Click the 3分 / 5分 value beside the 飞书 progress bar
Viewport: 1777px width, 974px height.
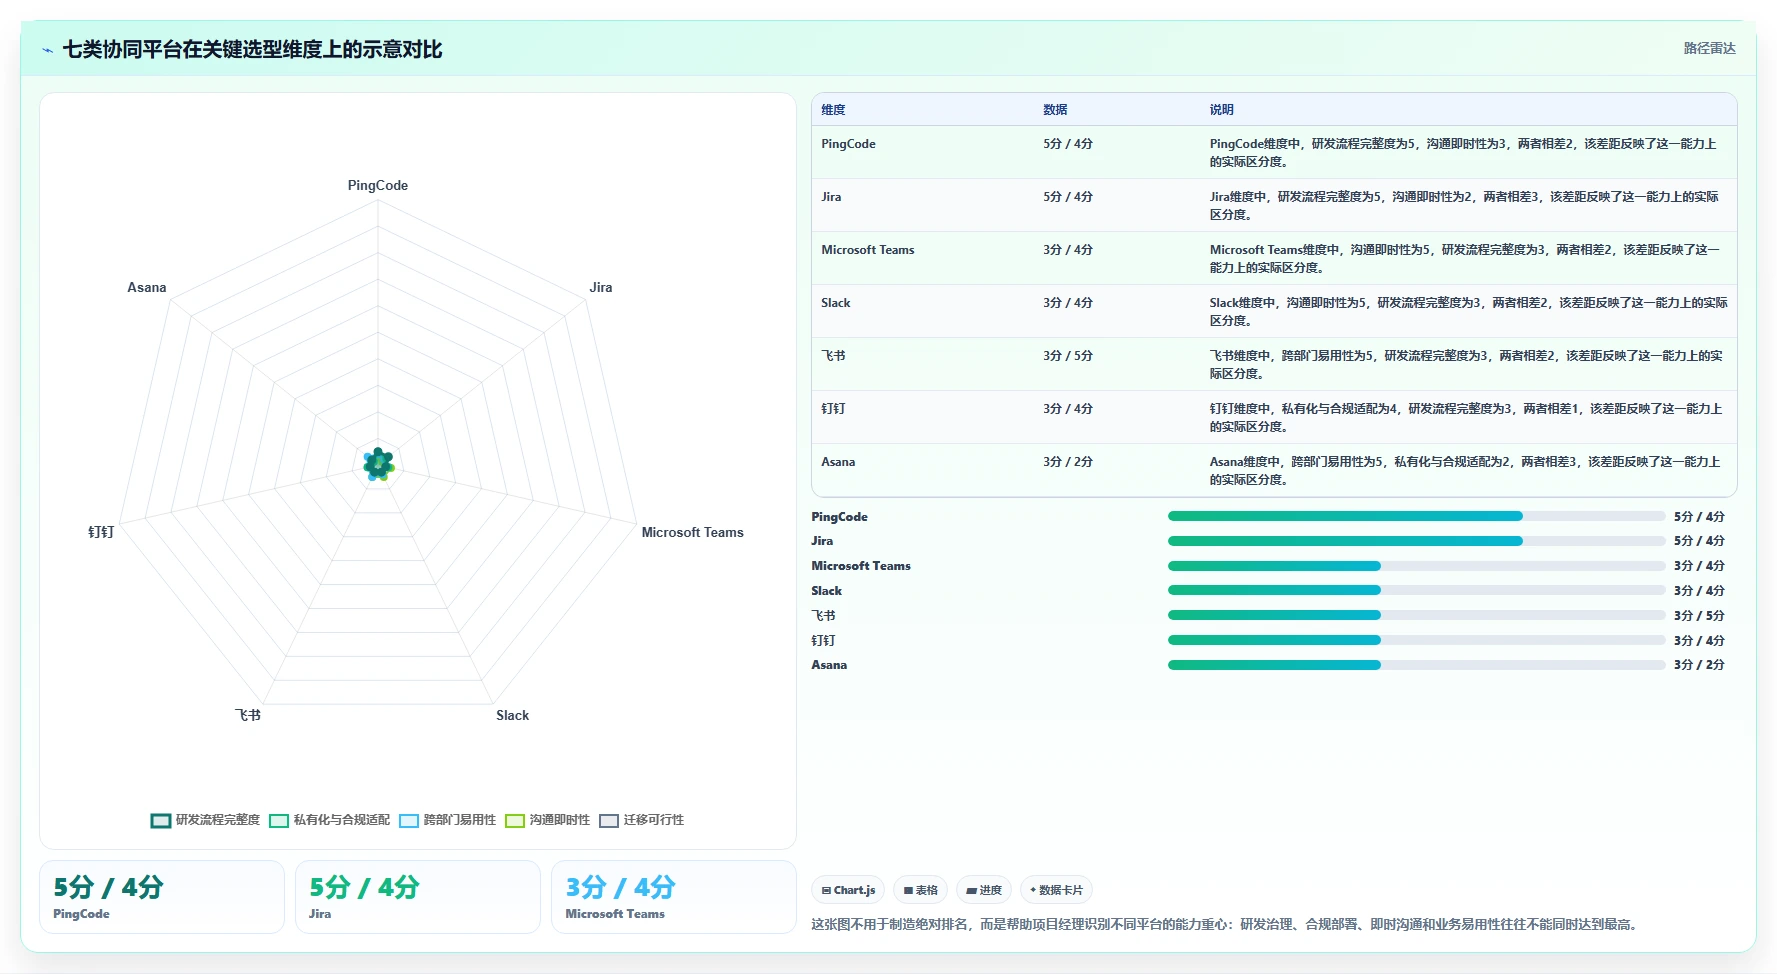pos(1699,616)
